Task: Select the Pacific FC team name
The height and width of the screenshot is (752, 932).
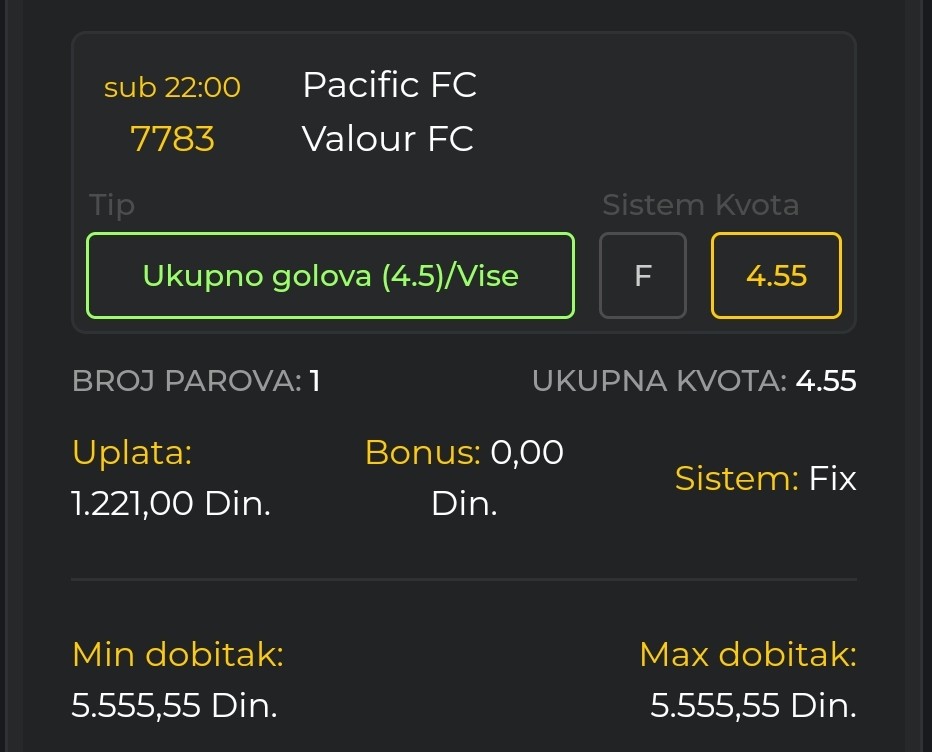Action: pyautogui.click(x=389, y=85)
